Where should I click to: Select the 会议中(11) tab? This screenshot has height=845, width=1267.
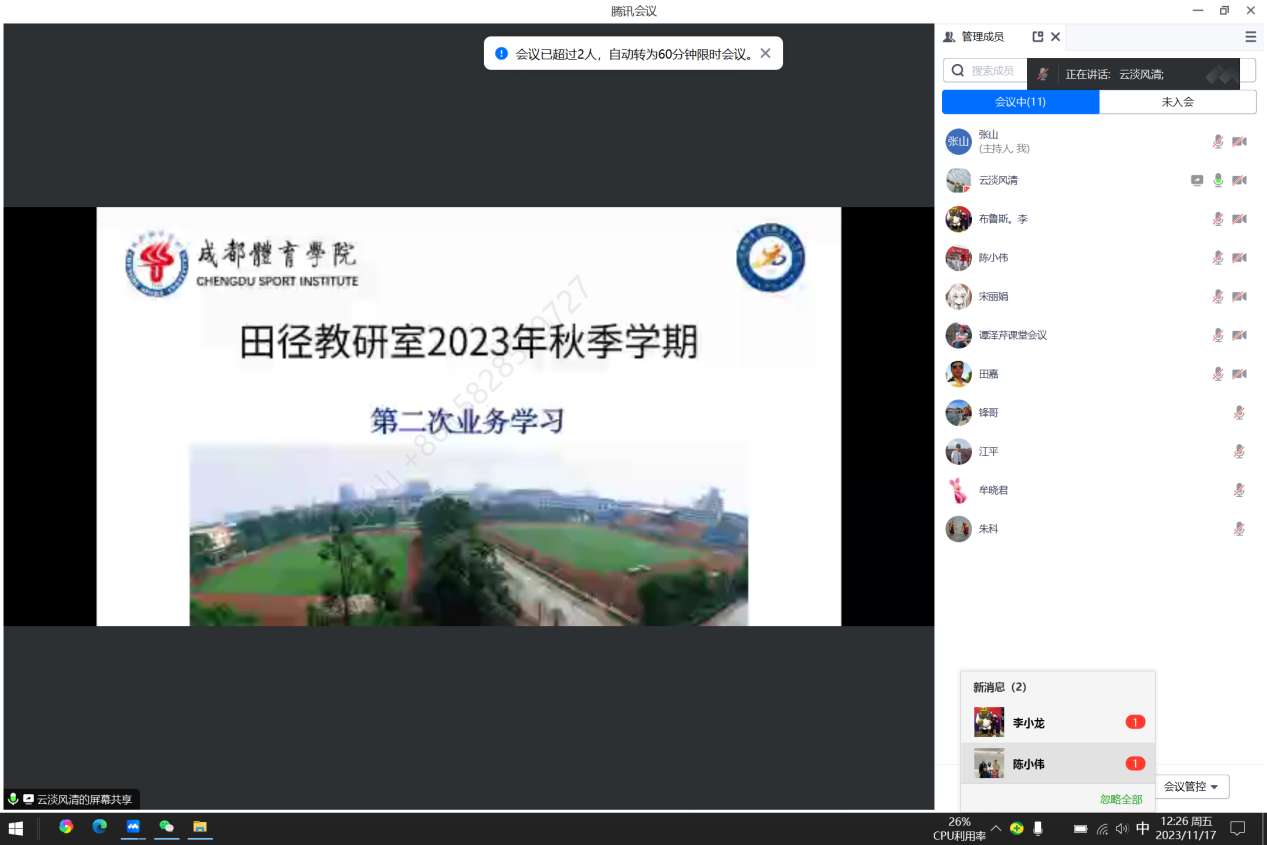(1020, 102)
